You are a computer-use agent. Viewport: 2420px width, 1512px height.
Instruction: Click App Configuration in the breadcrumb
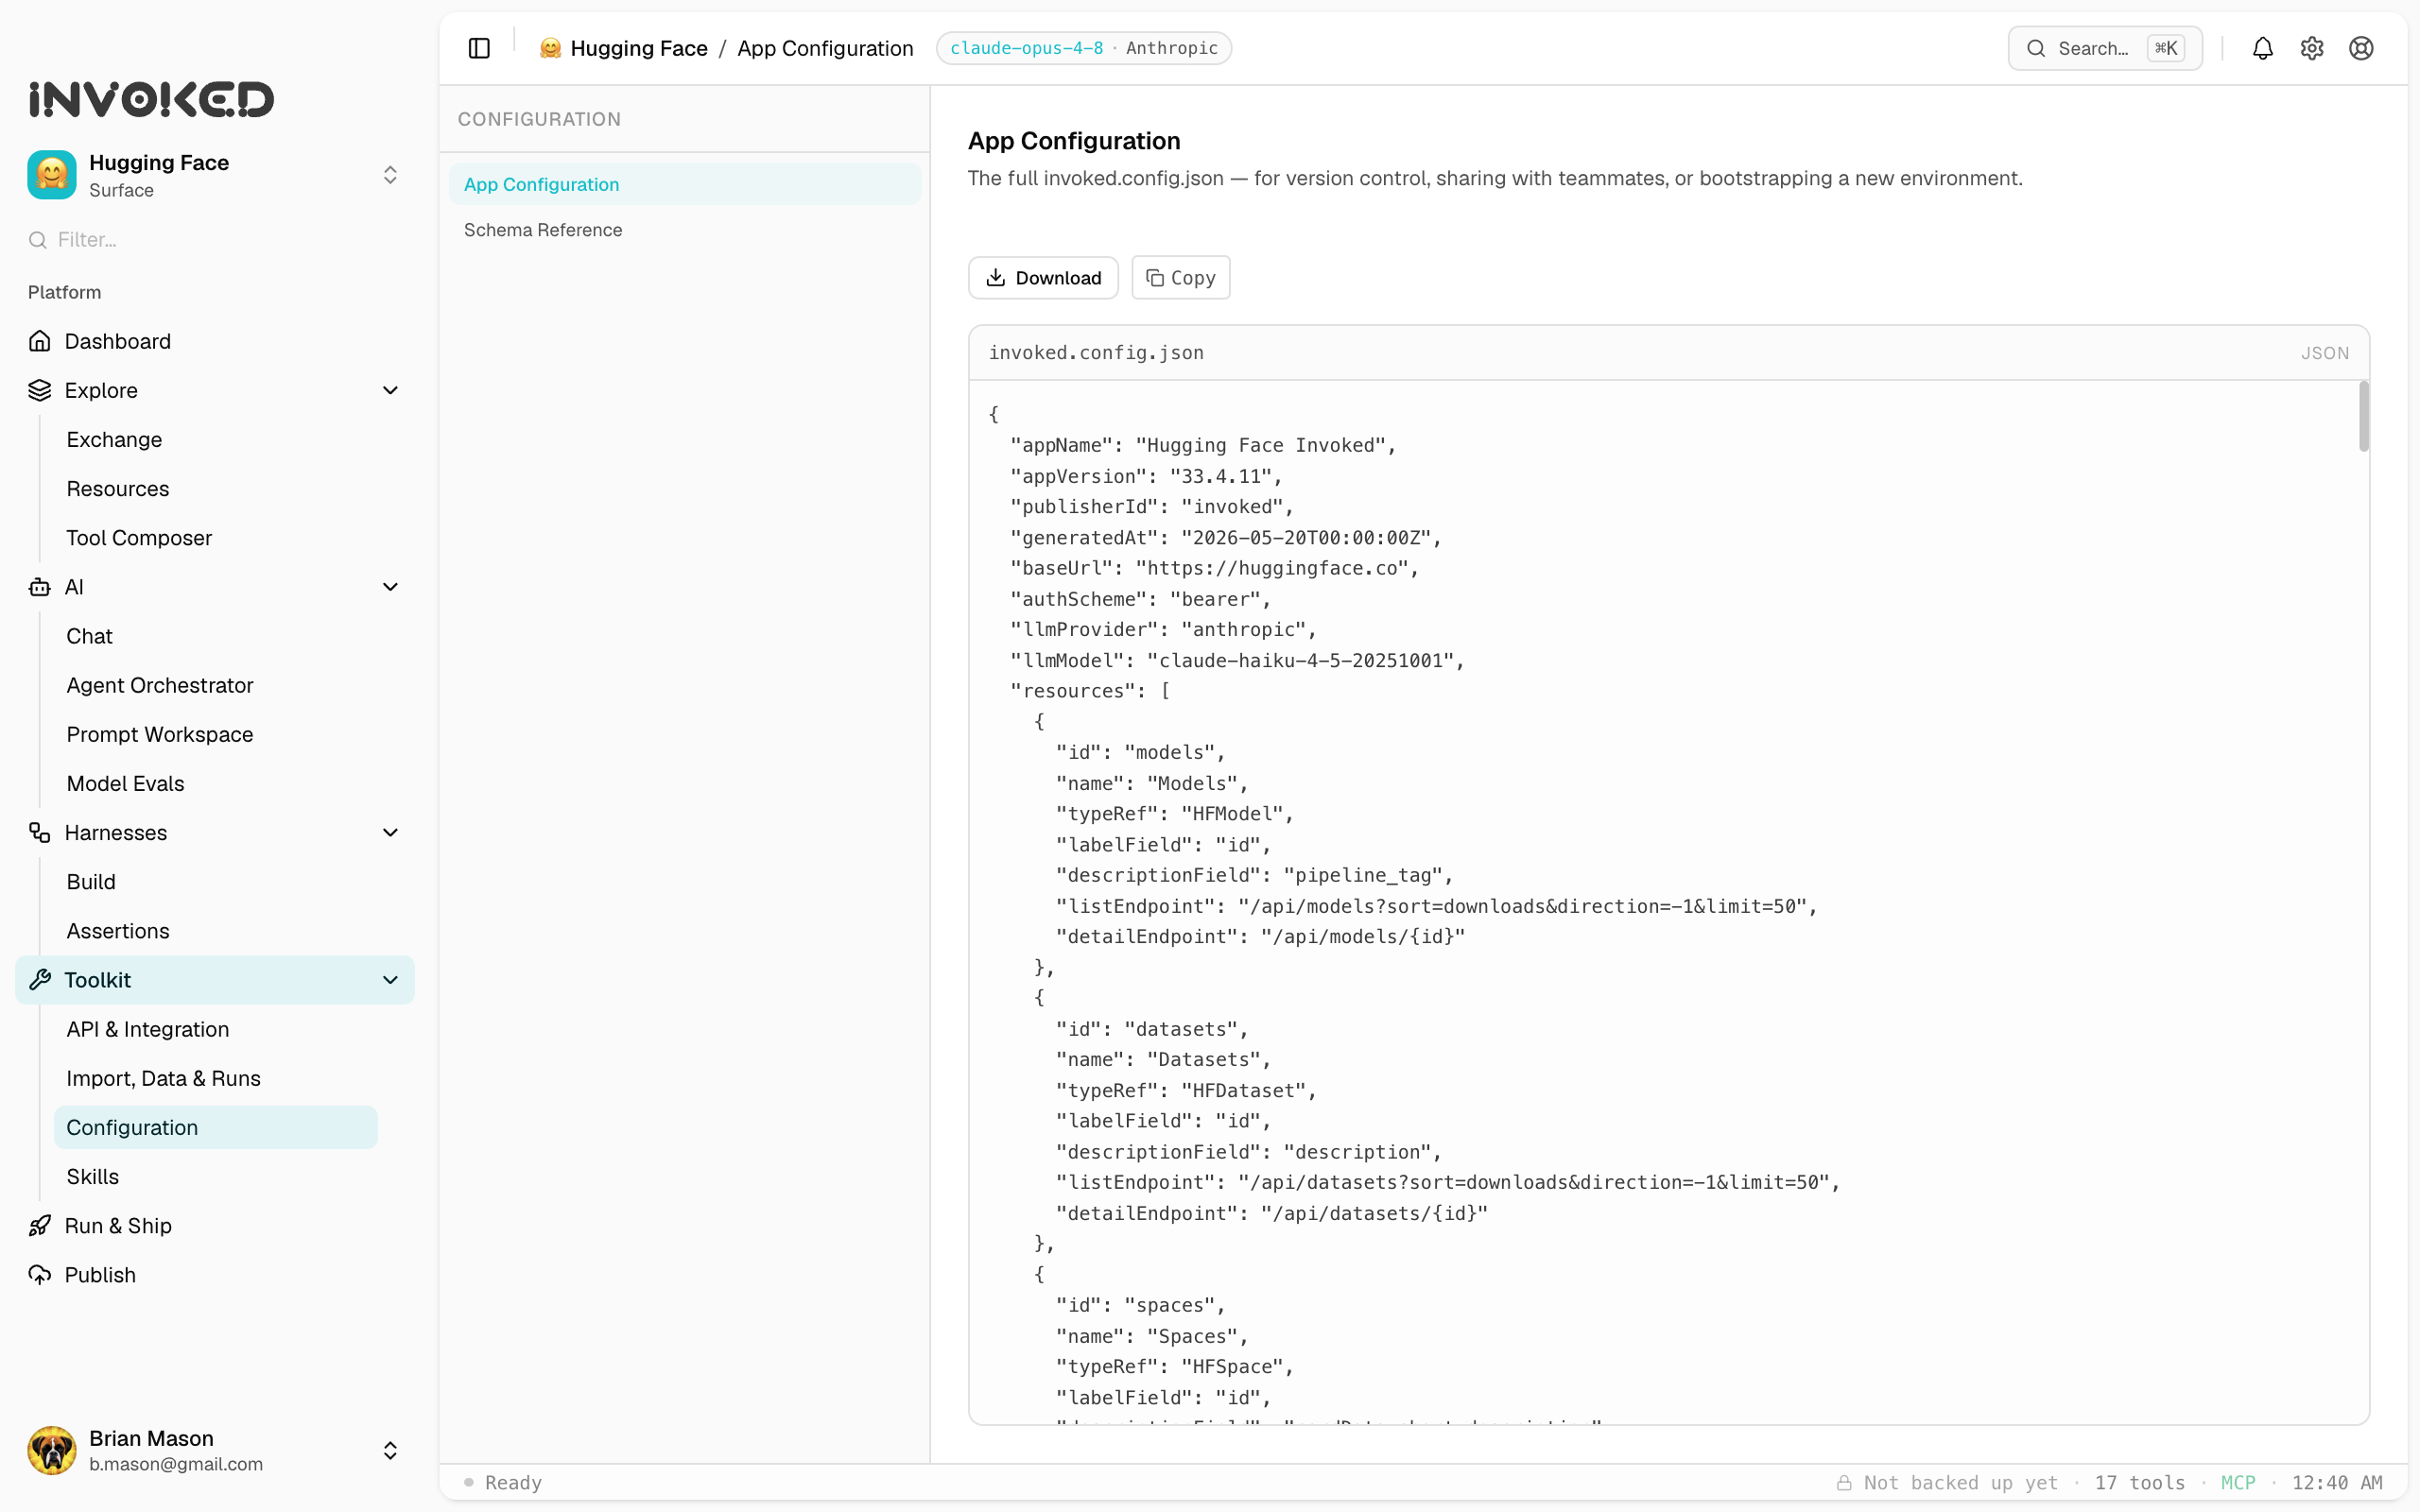click(x=825, y=48)
